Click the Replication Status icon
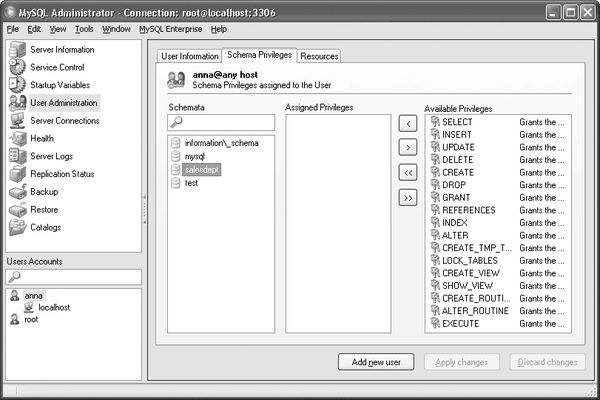Viewport: 600px width, 400px height. 17,174
